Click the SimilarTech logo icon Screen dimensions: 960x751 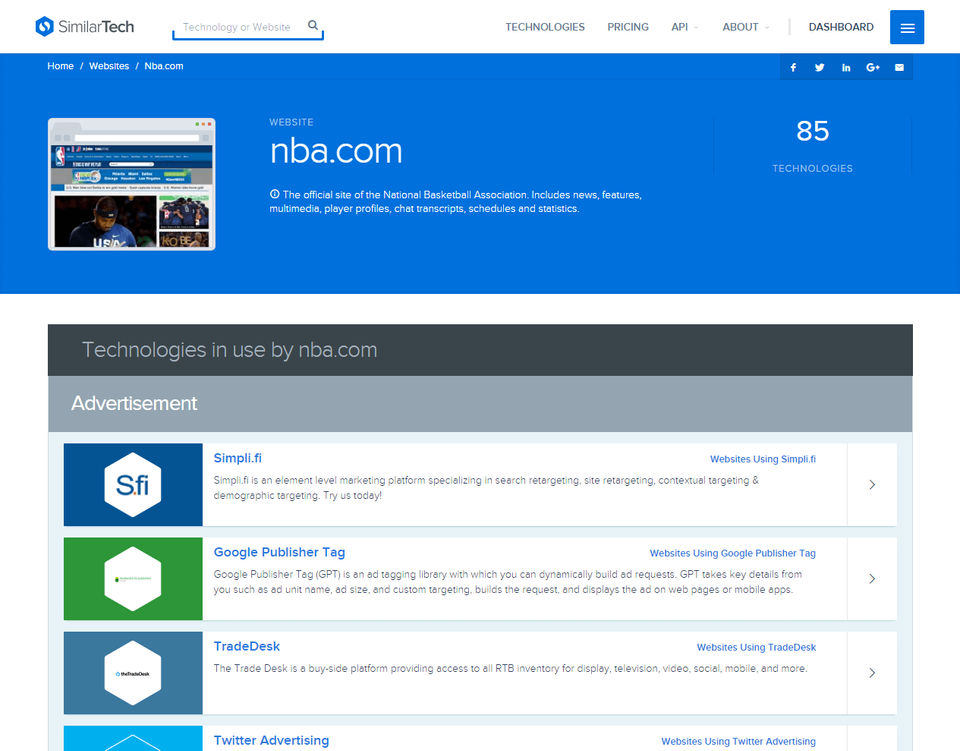pos(45,26)
